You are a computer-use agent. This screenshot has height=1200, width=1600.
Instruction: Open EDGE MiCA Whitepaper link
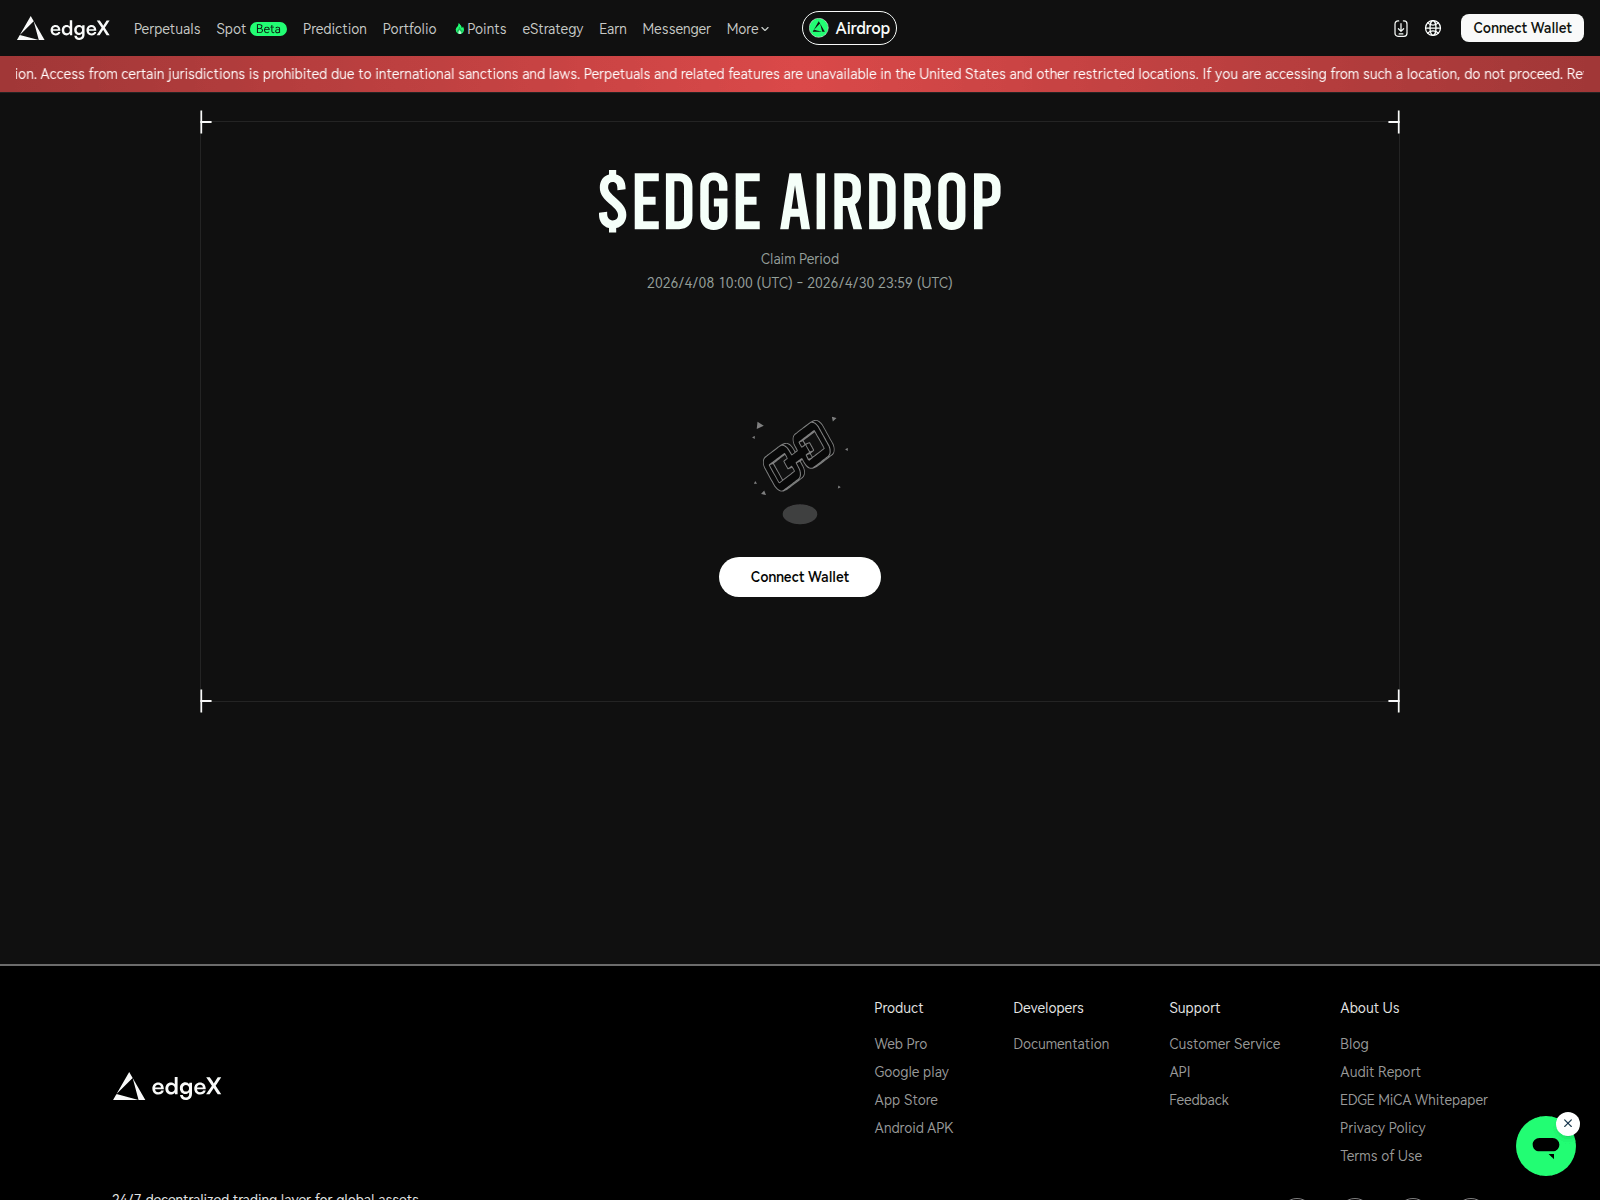click(x=1413, y=1100)
